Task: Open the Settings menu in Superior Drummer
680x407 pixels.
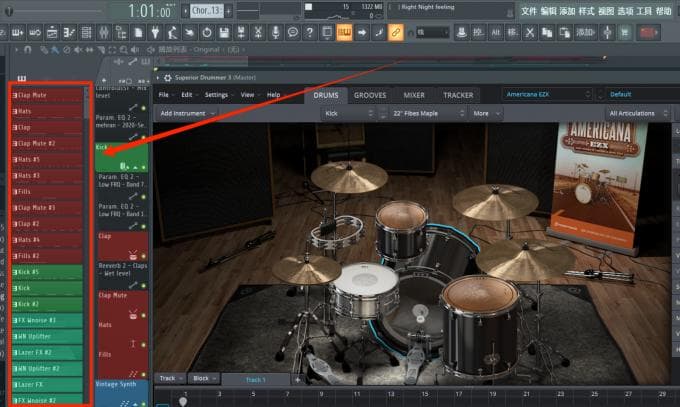Action: click(x=216, y=95)
